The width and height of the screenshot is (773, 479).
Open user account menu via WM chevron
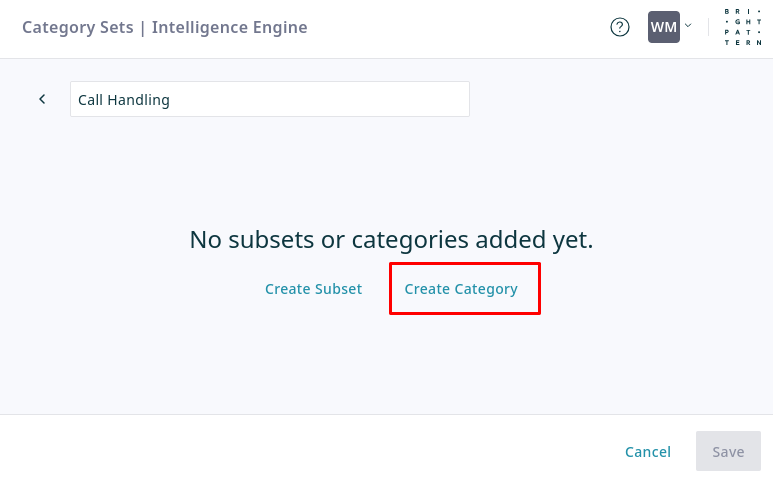(688, 26)
